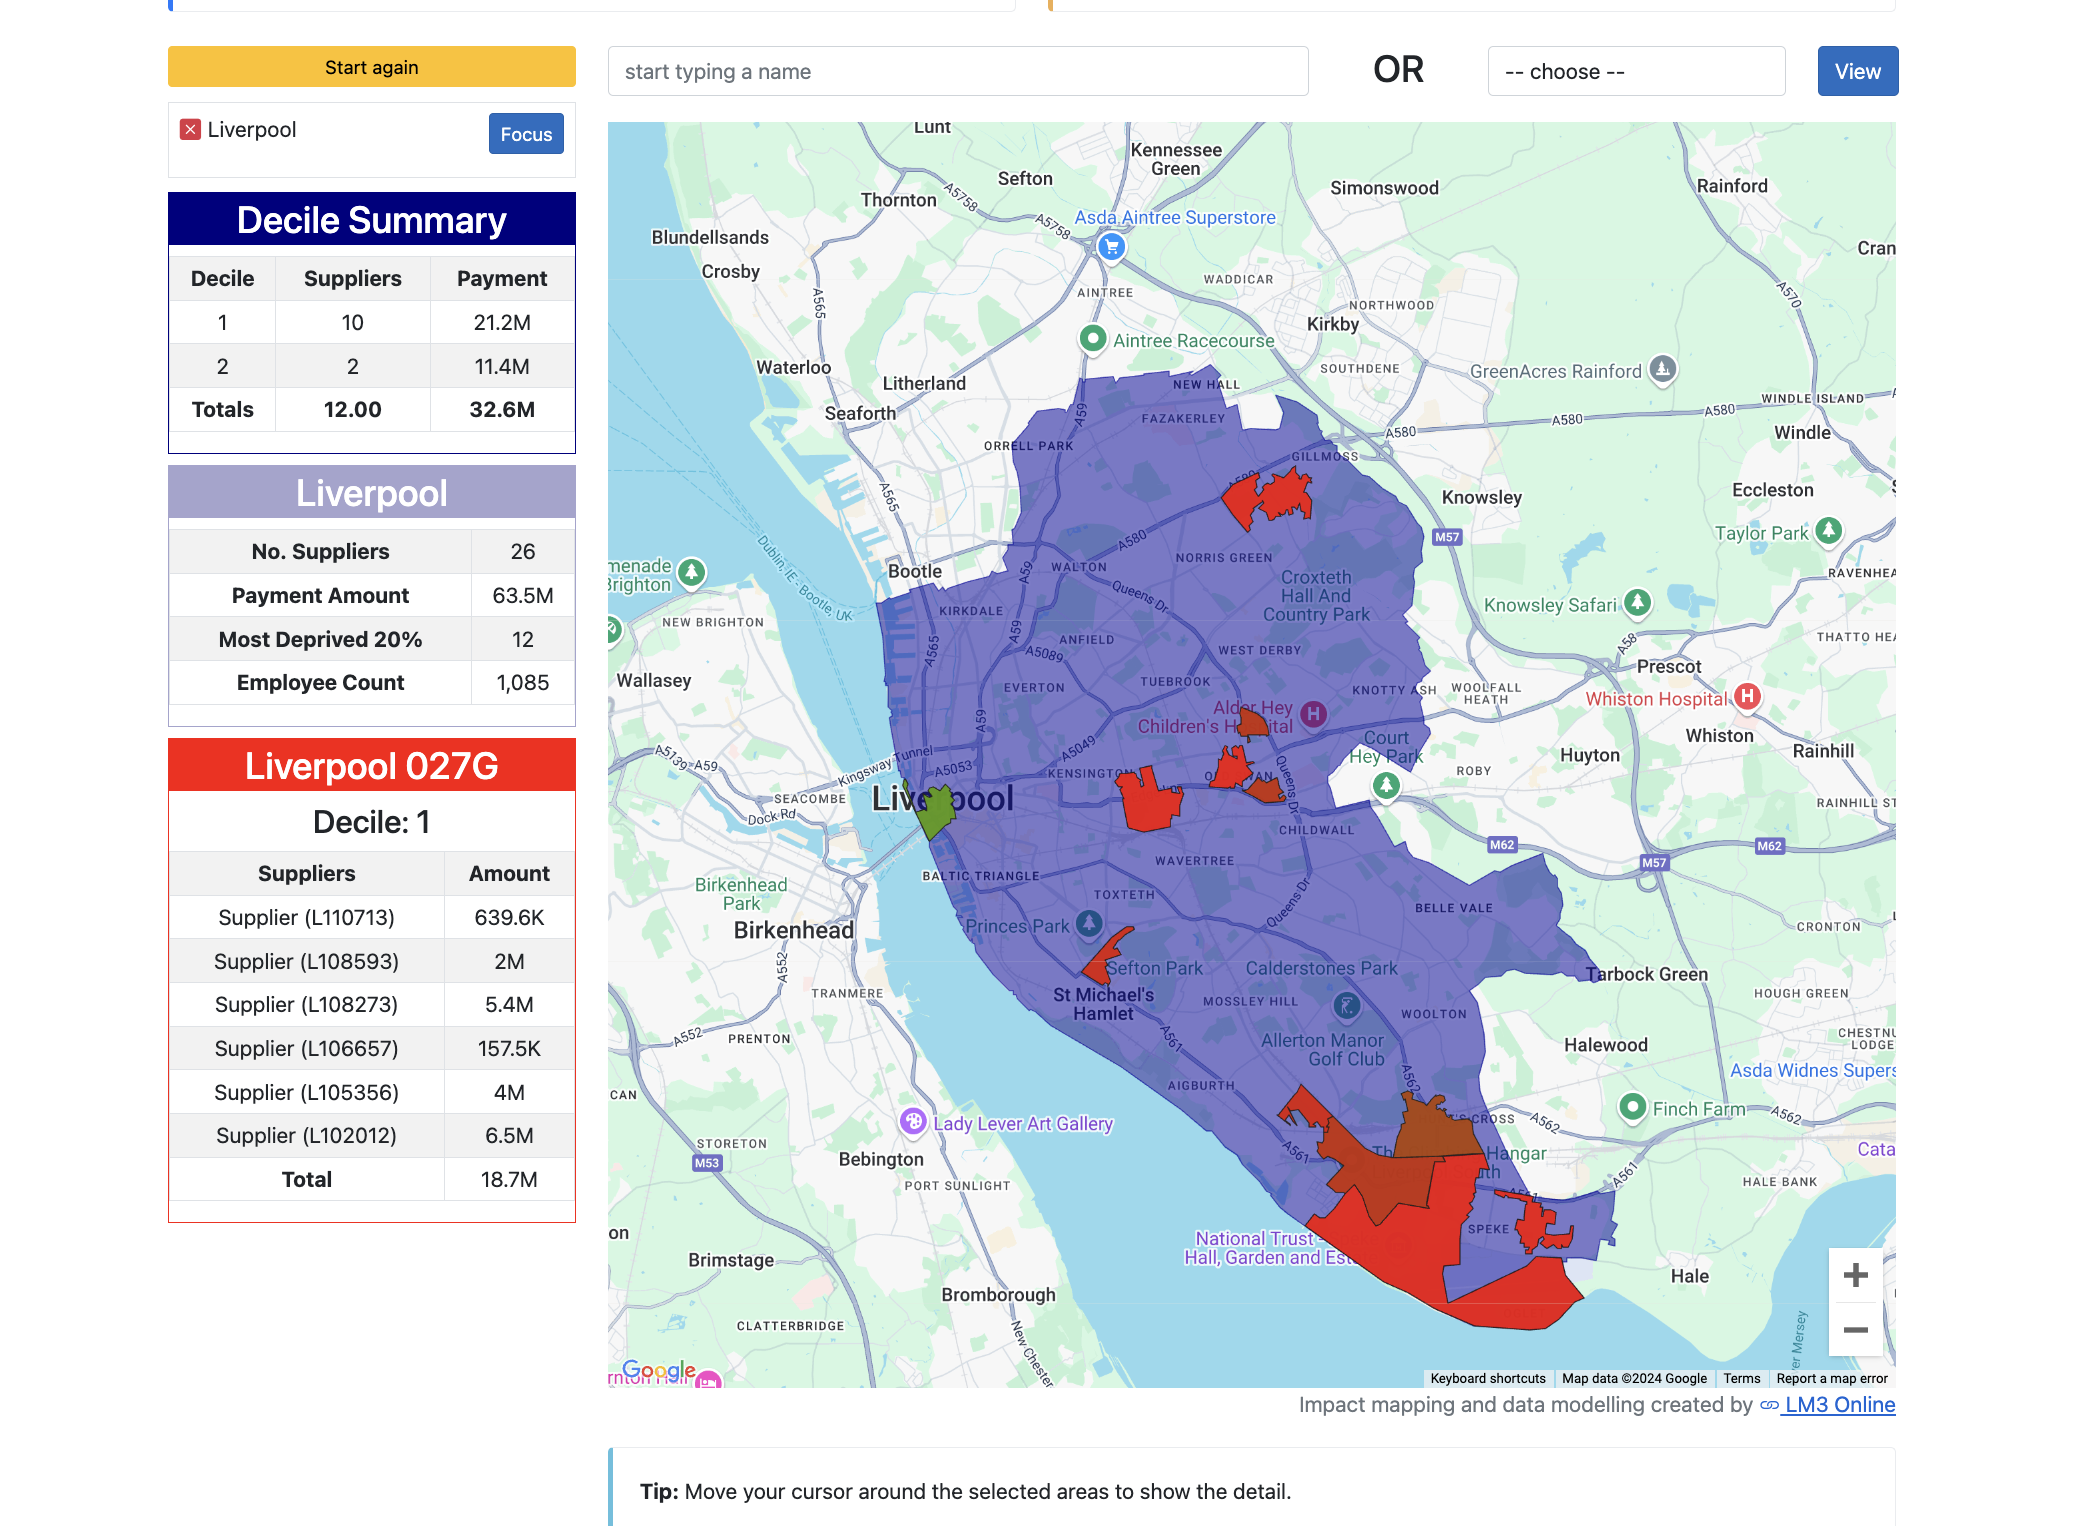Image resolution: width=2092 pixels, height=1526 pixels.
Task: Click the 'Birkenhead' map label
Action: (794, 930)
